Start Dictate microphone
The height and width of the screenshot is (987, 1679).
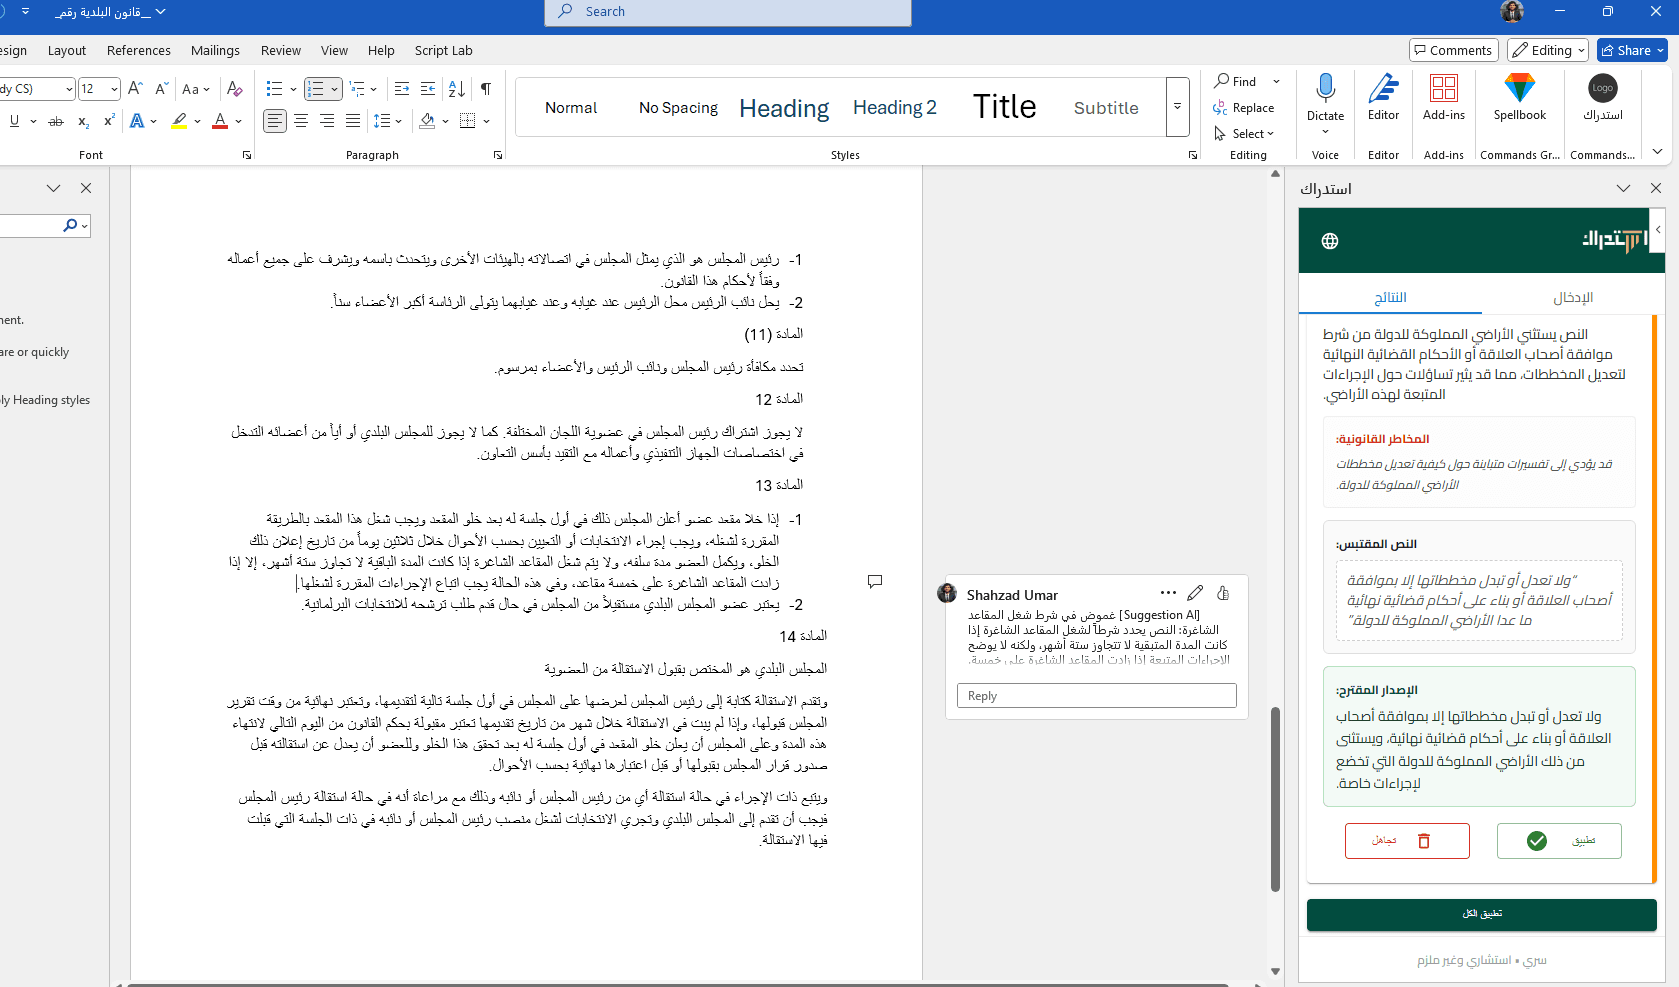pyautogui.click(x=1325, y=88)
